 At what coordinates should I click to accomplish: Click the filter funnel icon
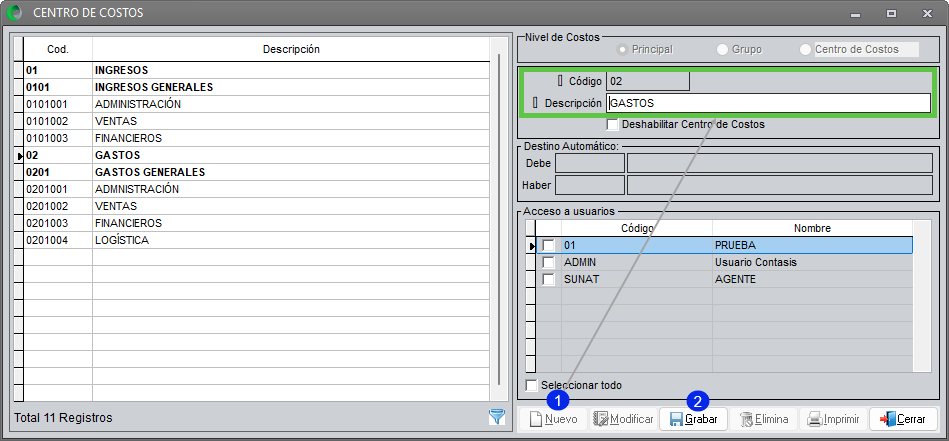(x=496, y=417)
